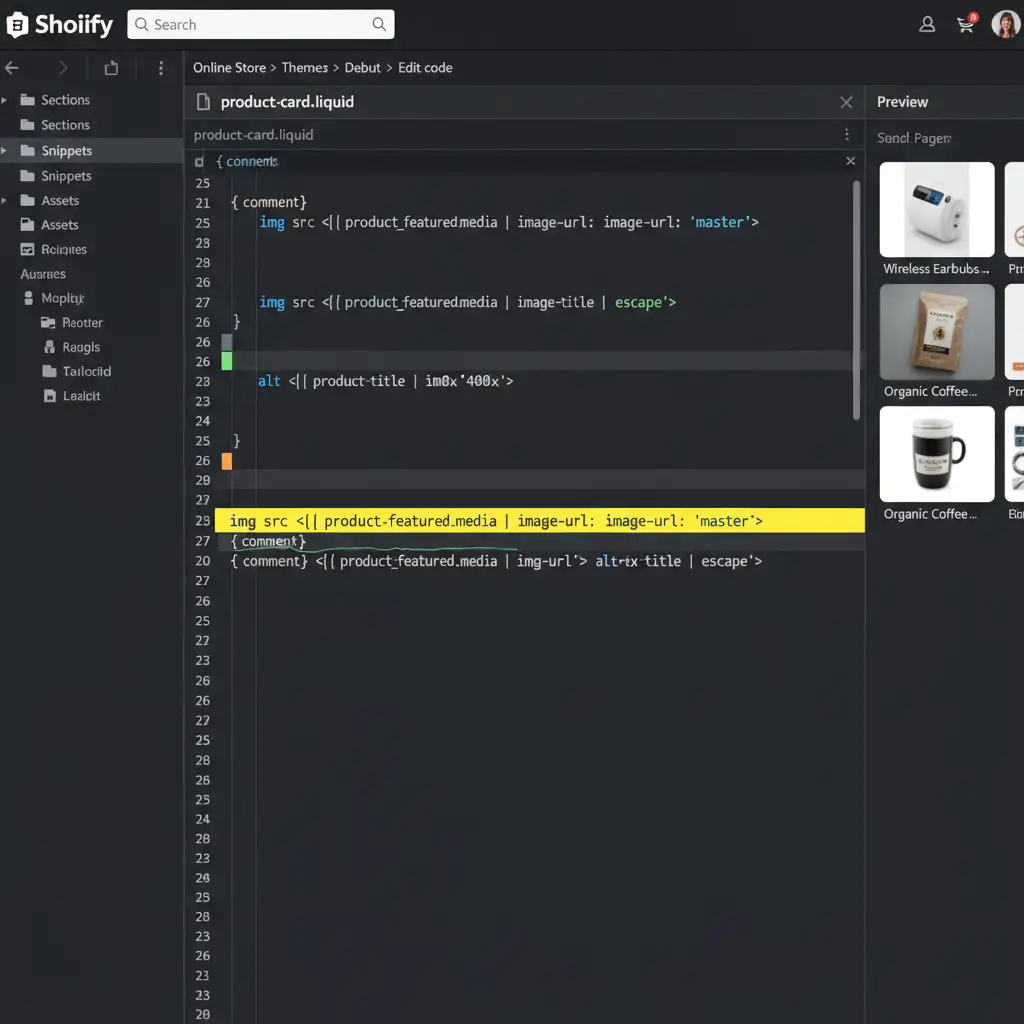
Task: Click the Shopify logo icon
Action: (17, 25)
